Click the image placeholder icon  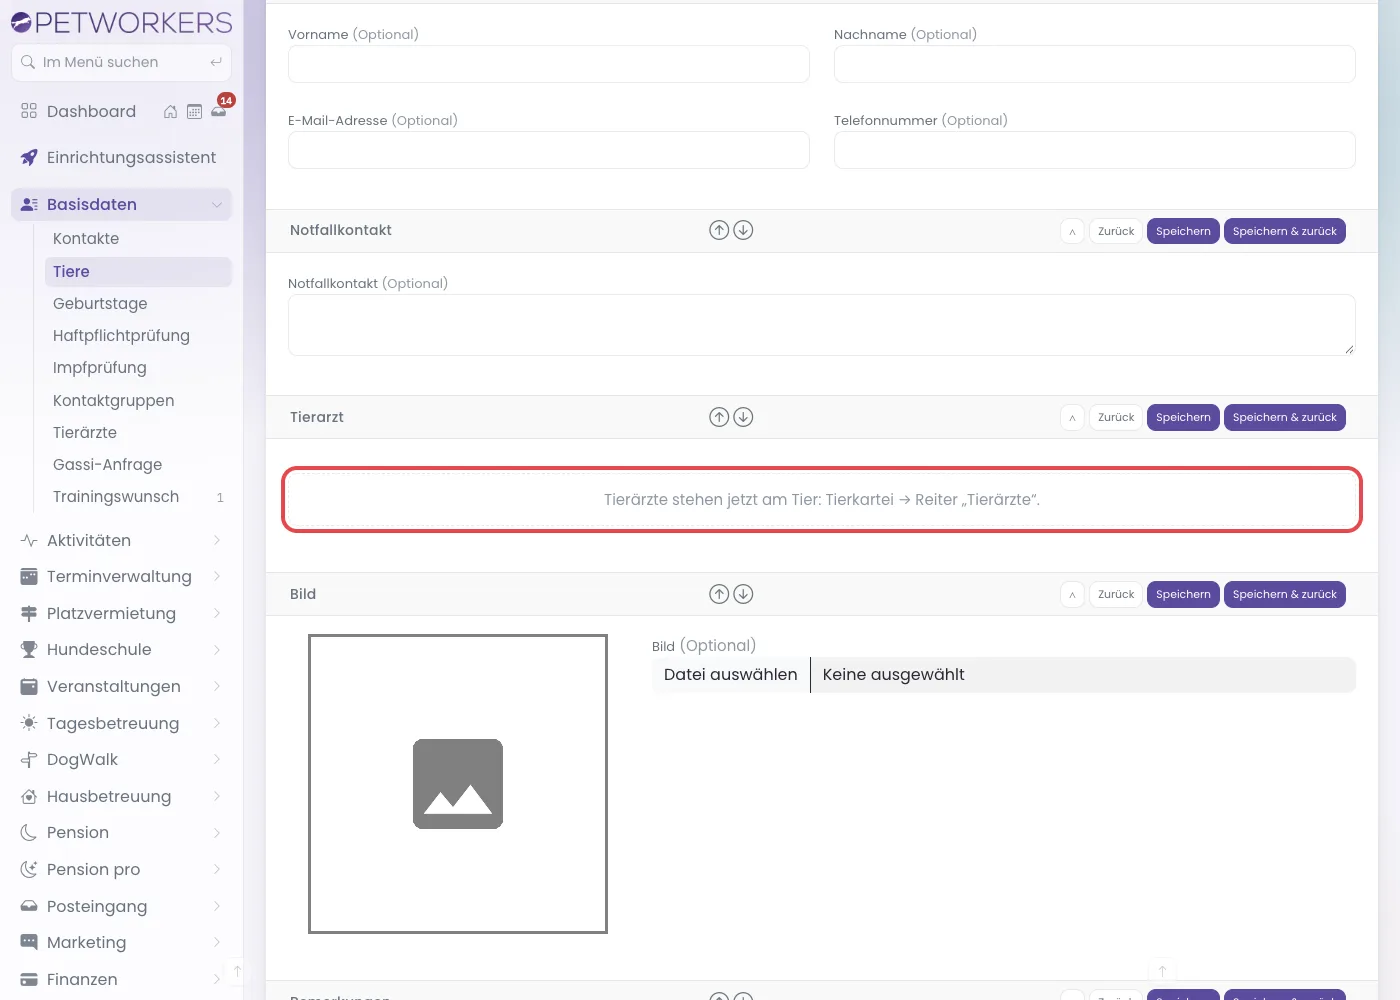point(458,784)
